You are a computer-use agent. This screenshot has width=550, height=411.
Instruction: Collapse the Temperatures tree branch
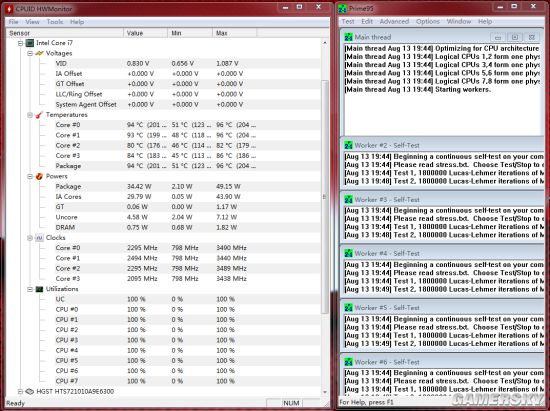click(x=30, y=115)
